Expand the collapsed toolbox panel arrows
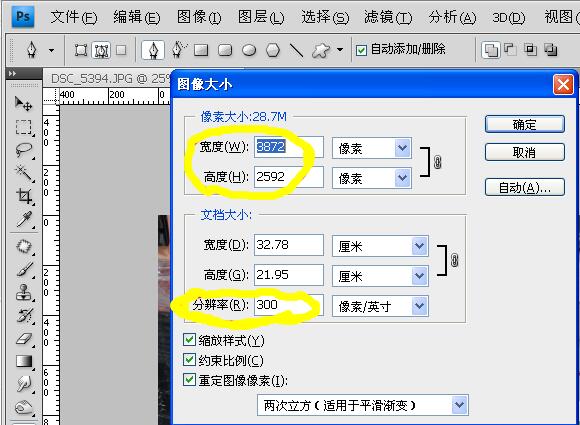 coord(13,74)
